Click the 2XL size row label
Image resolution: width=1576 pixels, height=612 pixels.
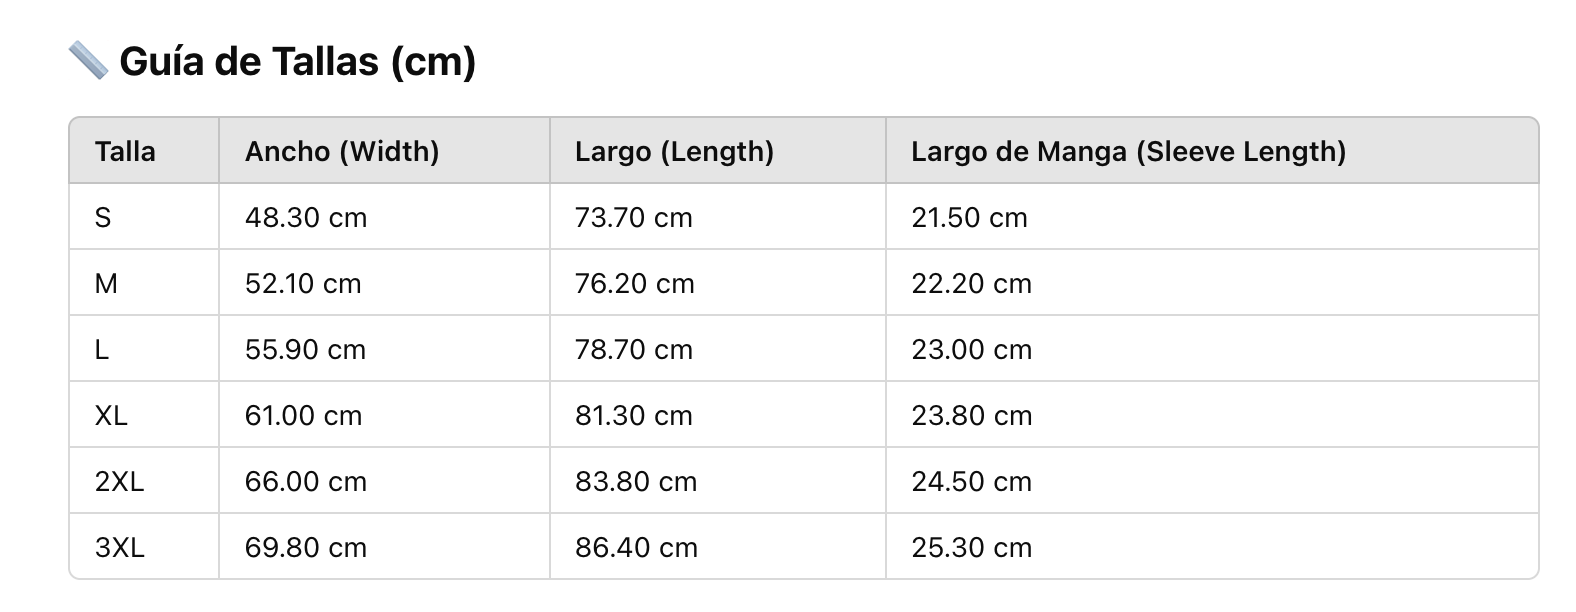[x=119, y=482]
